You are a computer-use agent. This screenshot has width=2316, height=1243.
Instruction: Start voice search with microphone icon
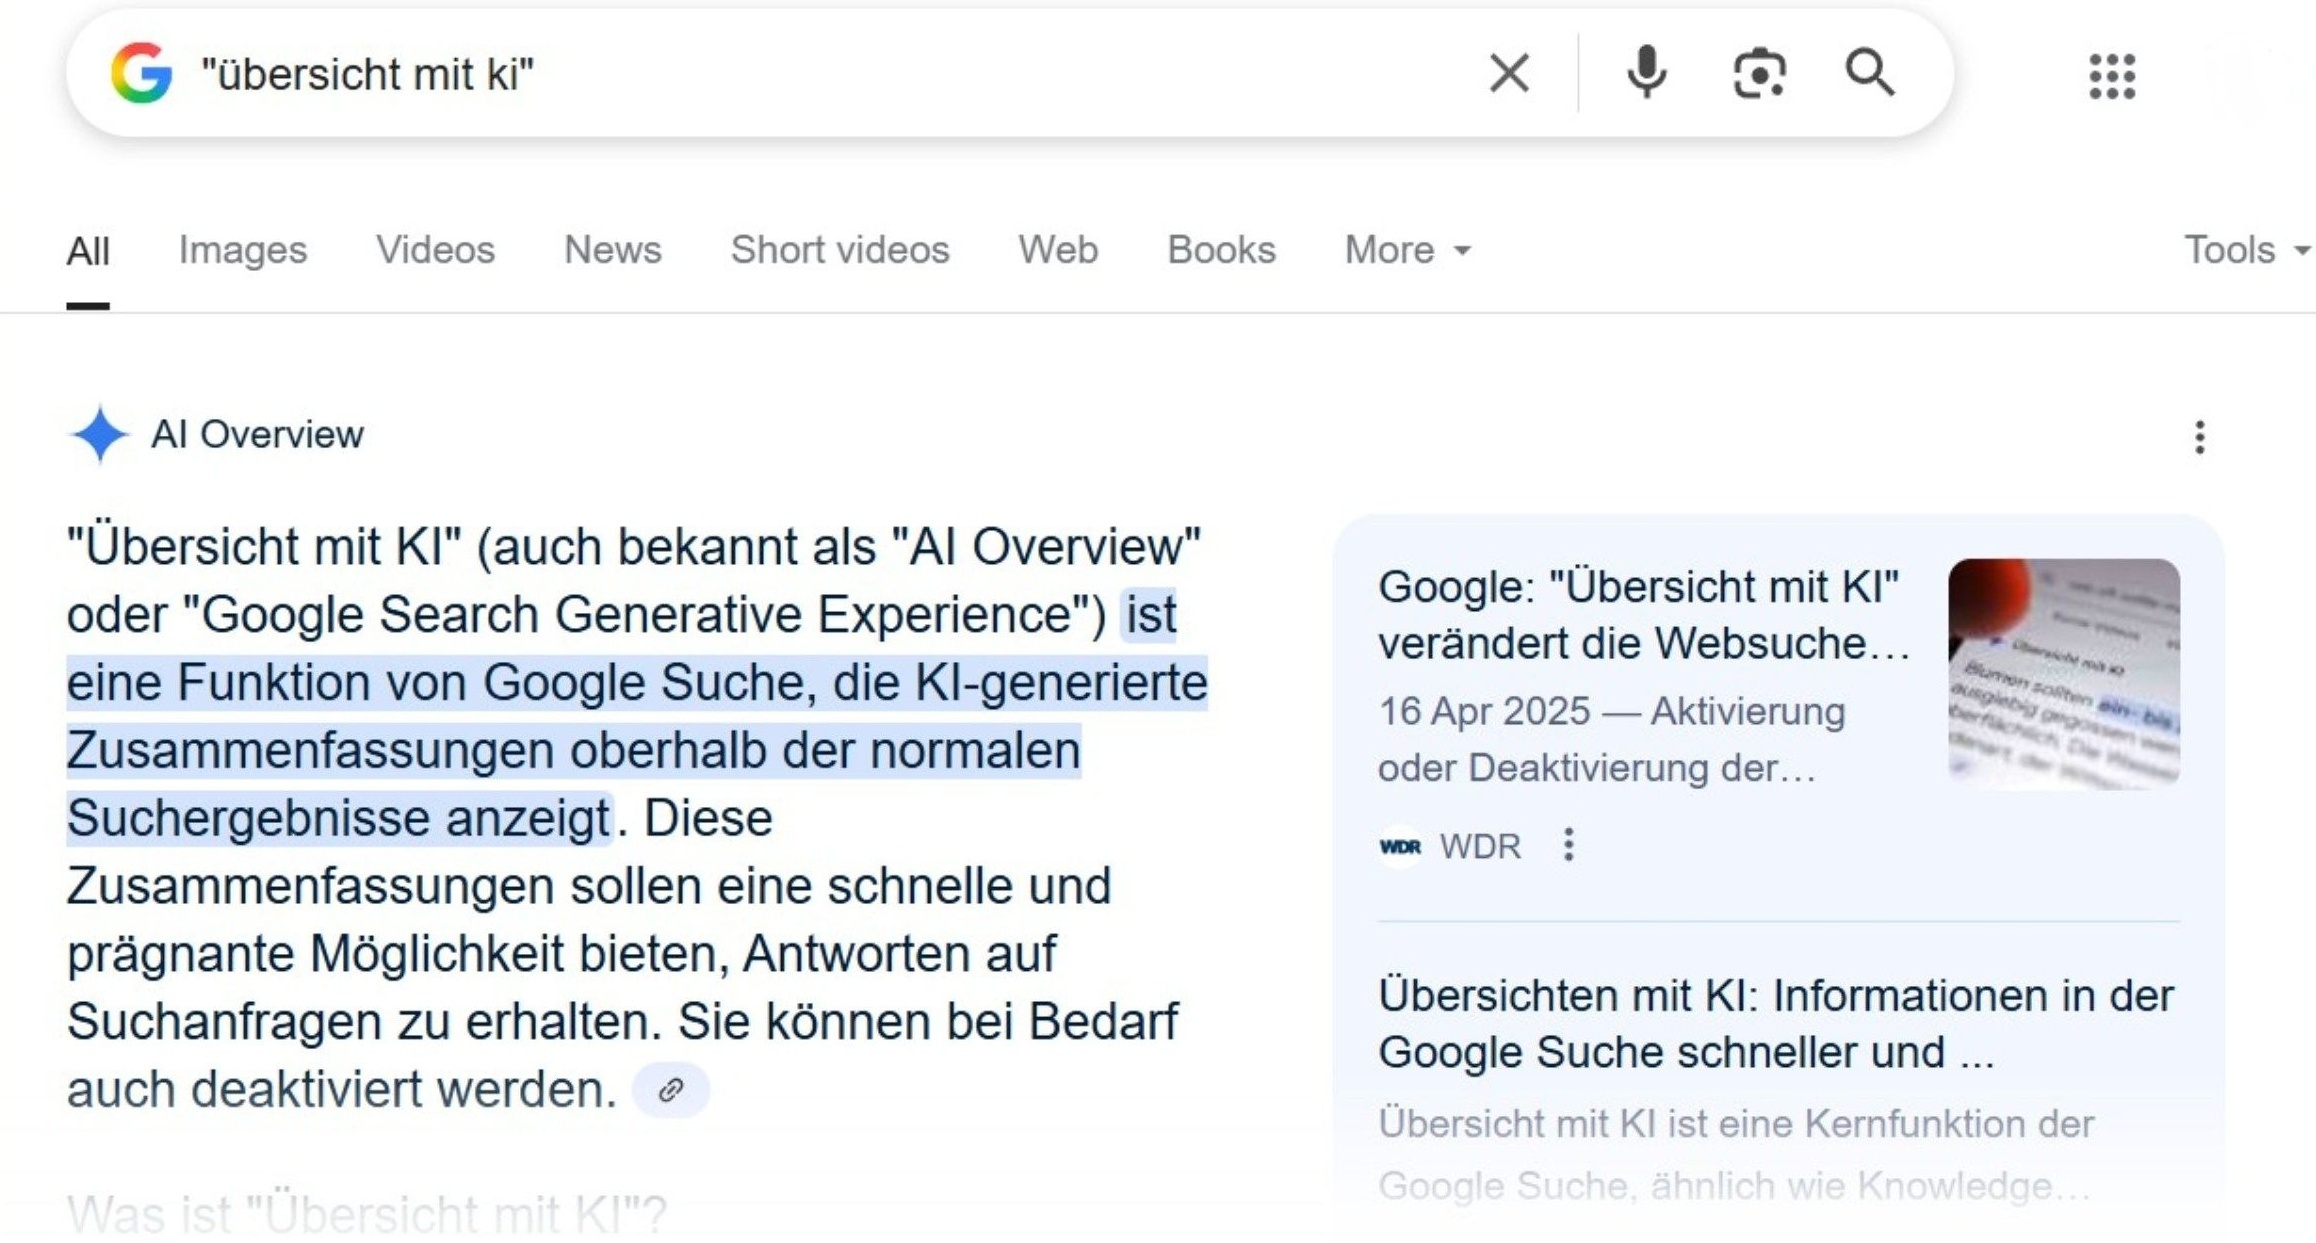coord(1646,73)
